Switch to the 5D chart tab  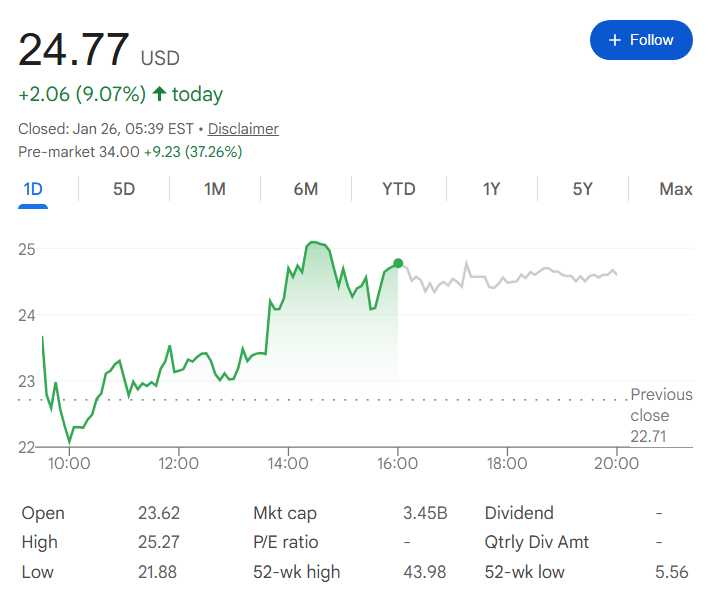click(x=124, y=189)
